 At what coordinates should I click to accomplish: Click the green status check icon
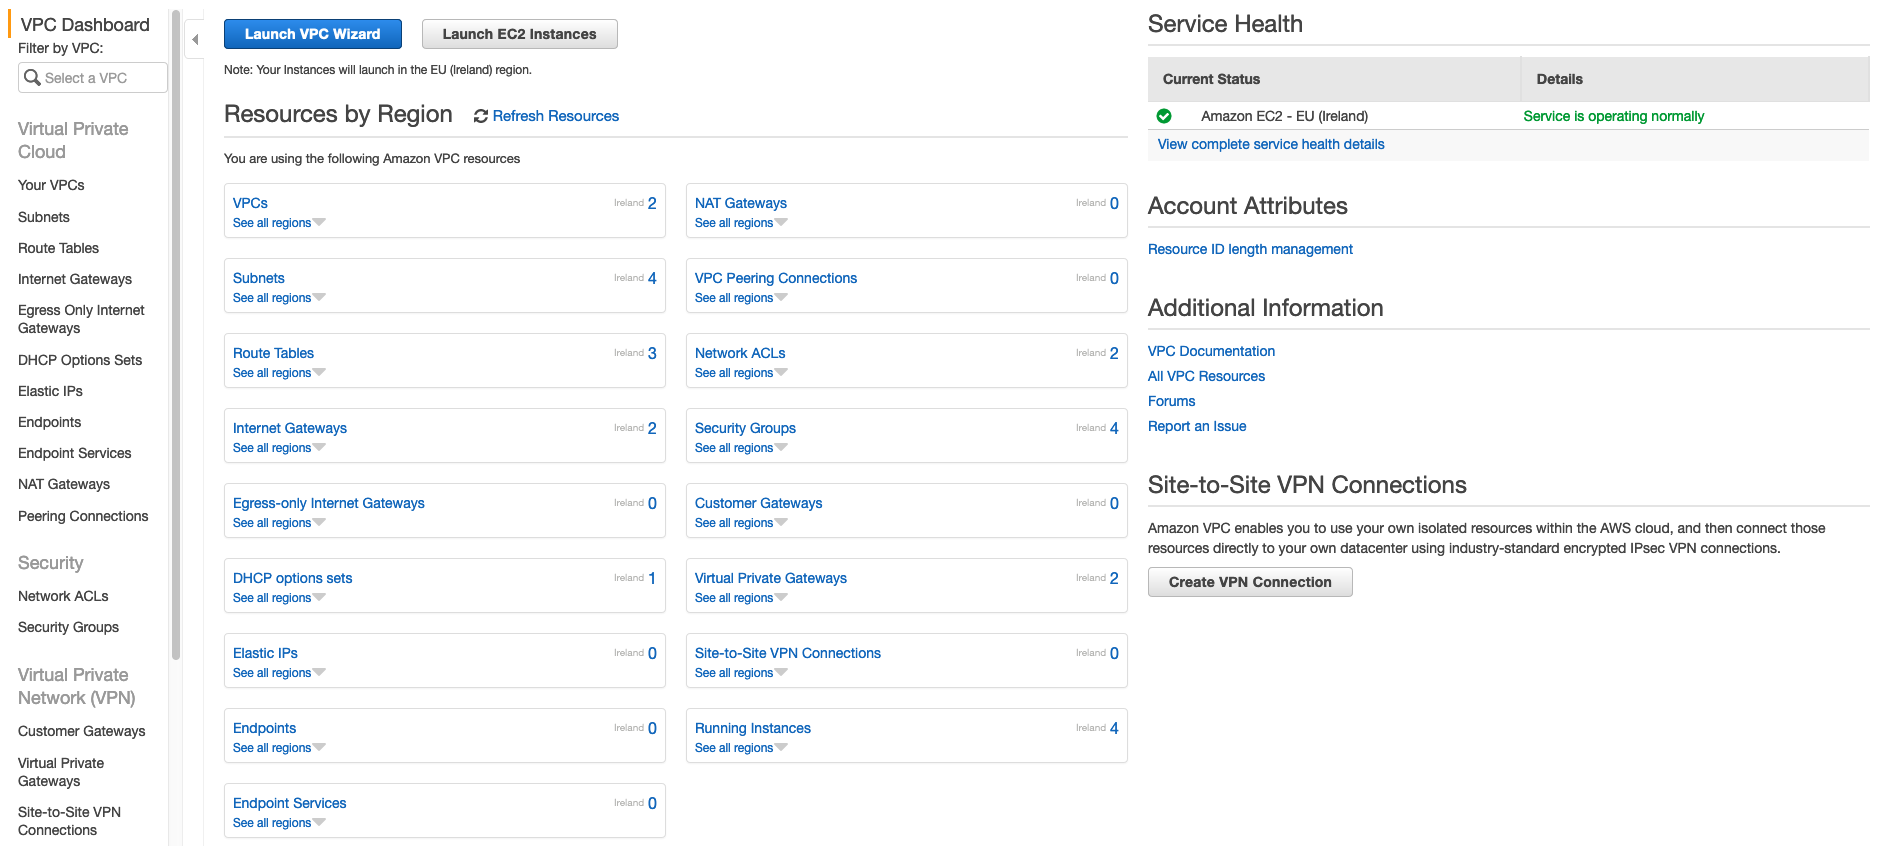pos(1164,116)
